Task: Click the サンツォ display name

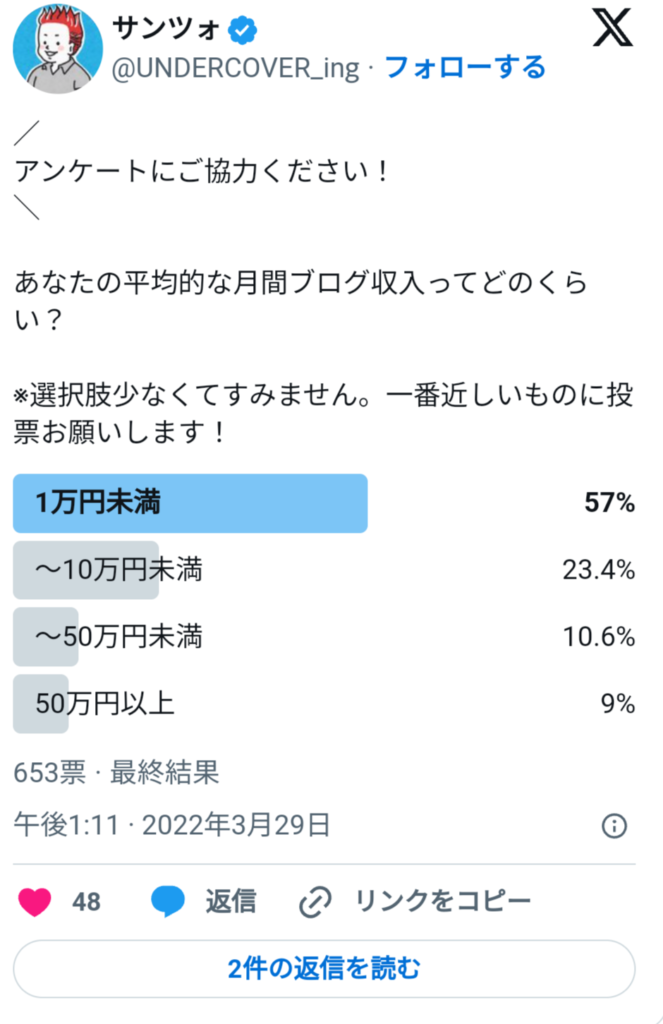Action: coord(165,29)
